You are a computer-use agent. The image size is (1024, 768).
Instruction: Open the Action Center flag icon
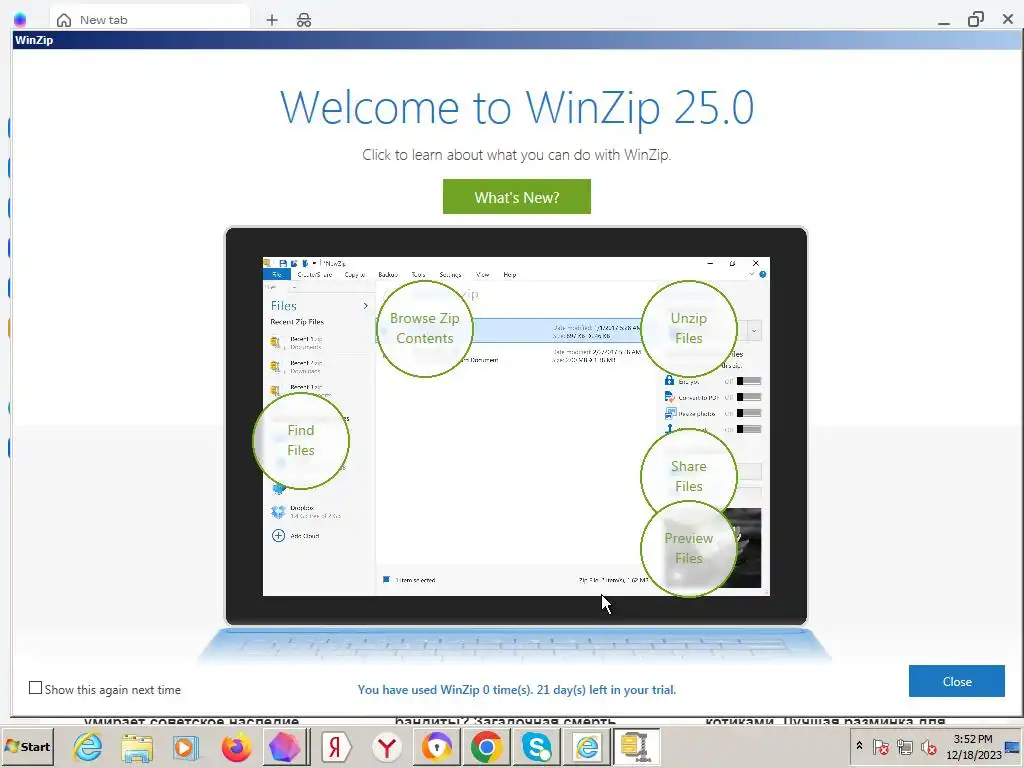click(x=880, y=746)
